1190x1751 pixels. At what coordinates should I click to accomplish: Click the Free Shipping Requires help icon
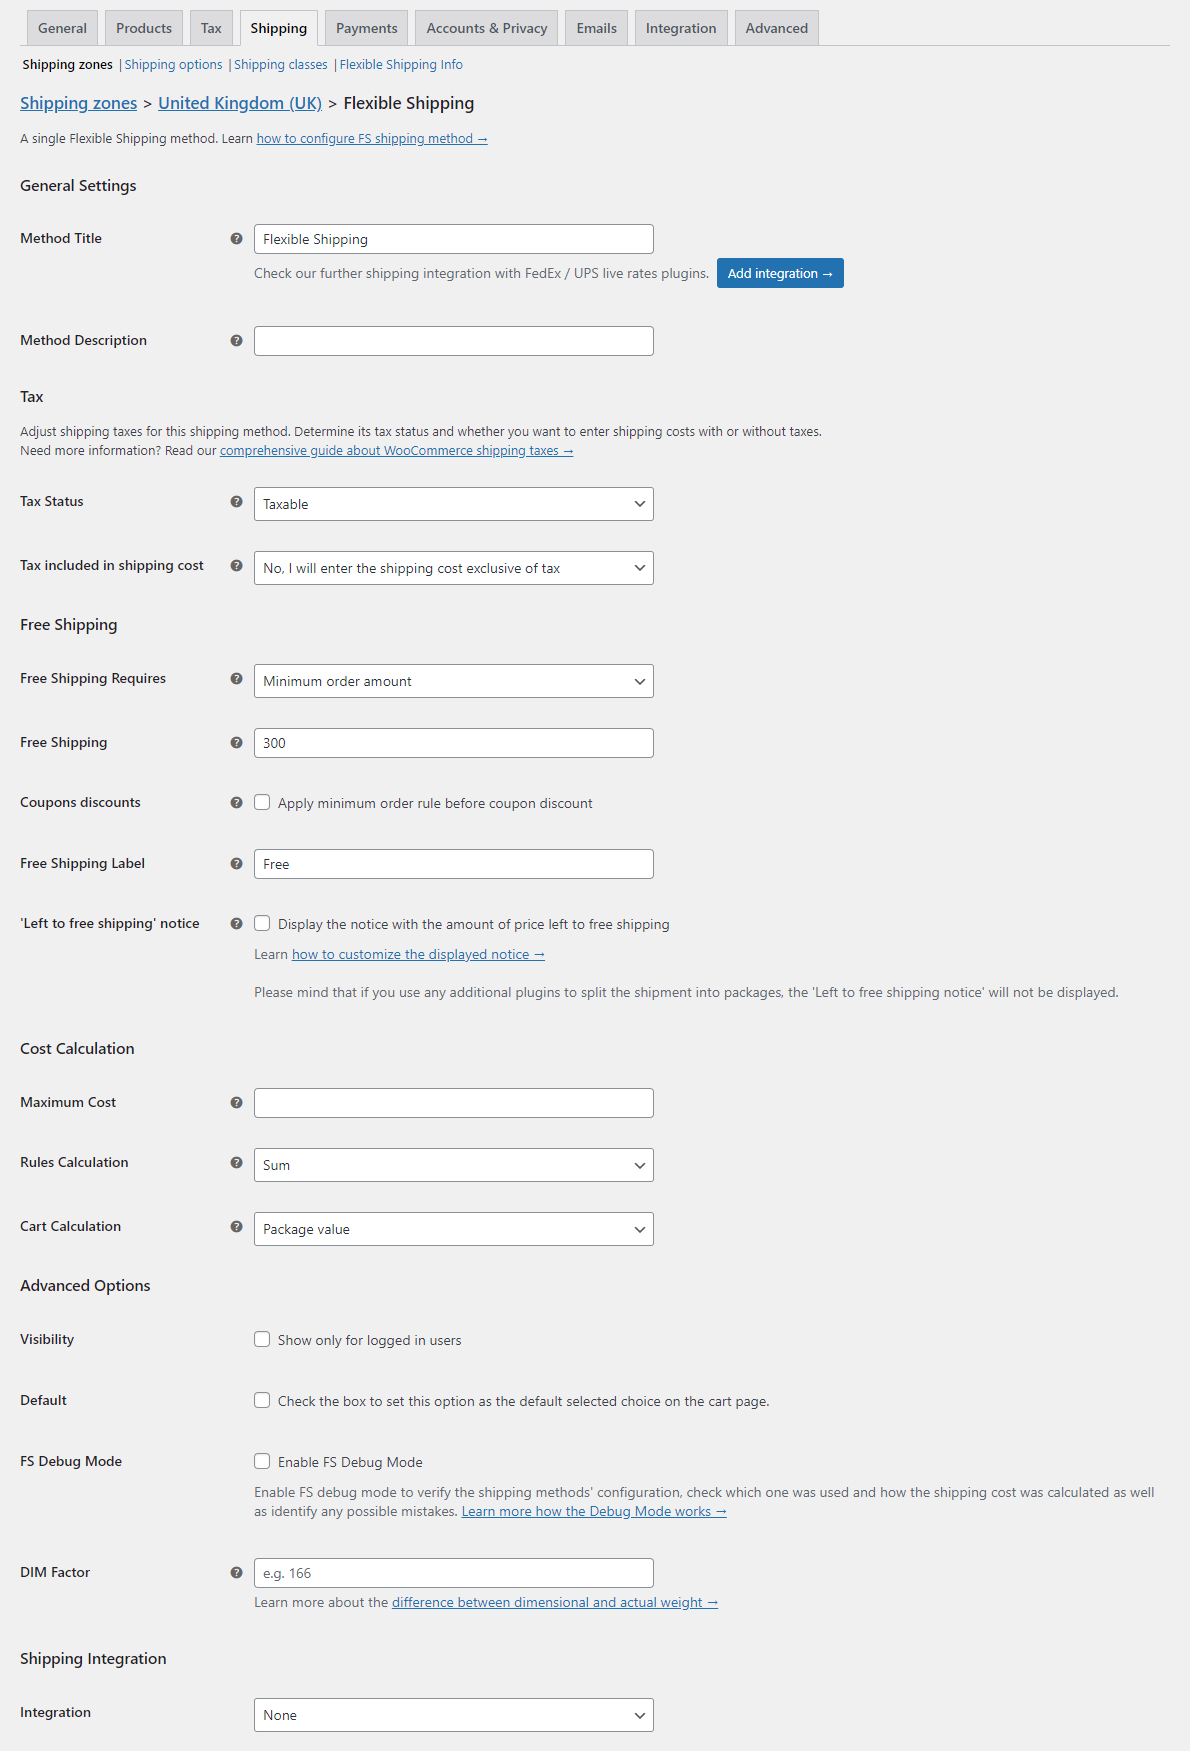pos(237,679)
